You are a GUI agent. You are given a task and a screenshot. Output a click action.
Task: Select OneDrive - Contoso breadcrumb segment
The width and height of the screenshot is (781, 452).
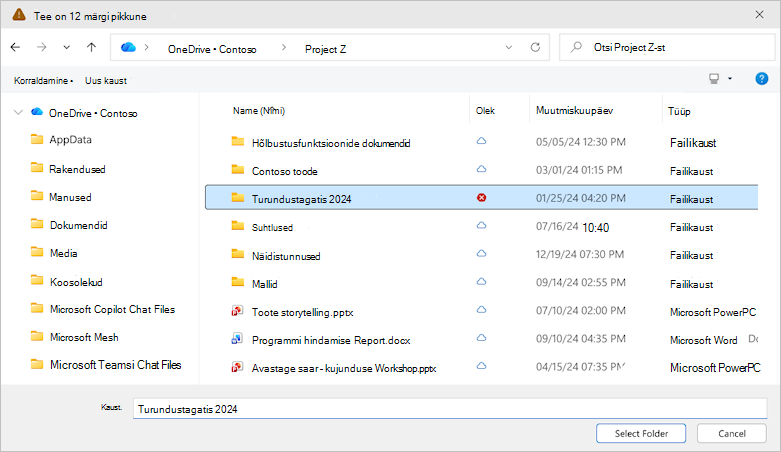[x=212, y=49]
